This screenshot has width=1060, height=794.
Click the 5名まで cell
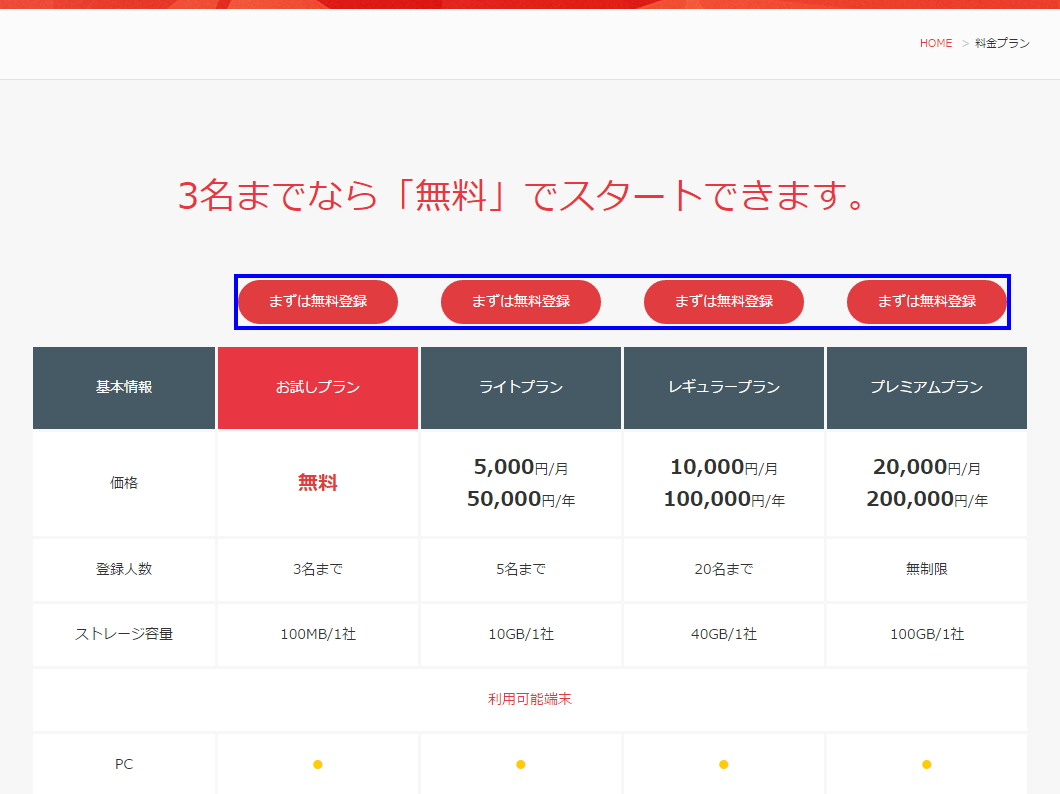click(521, 569)
